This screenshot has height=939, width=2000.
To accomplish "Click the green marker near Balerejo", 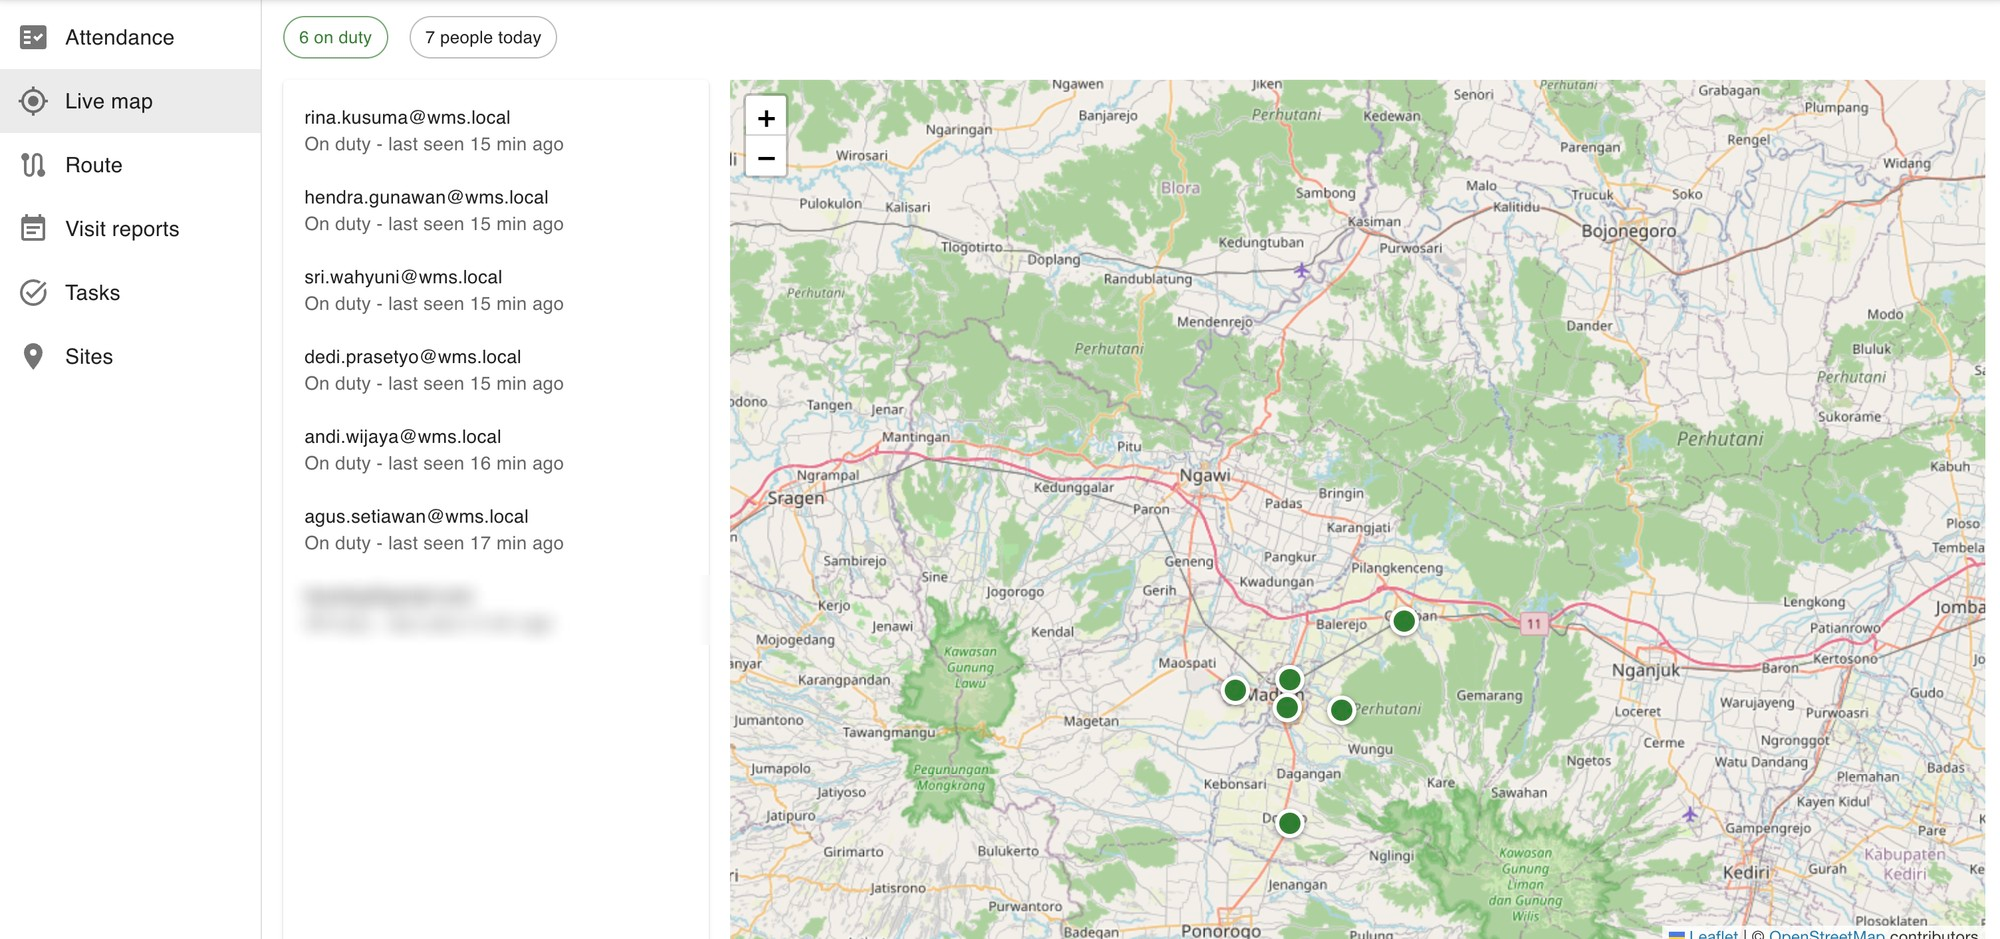I will 1404,621.
